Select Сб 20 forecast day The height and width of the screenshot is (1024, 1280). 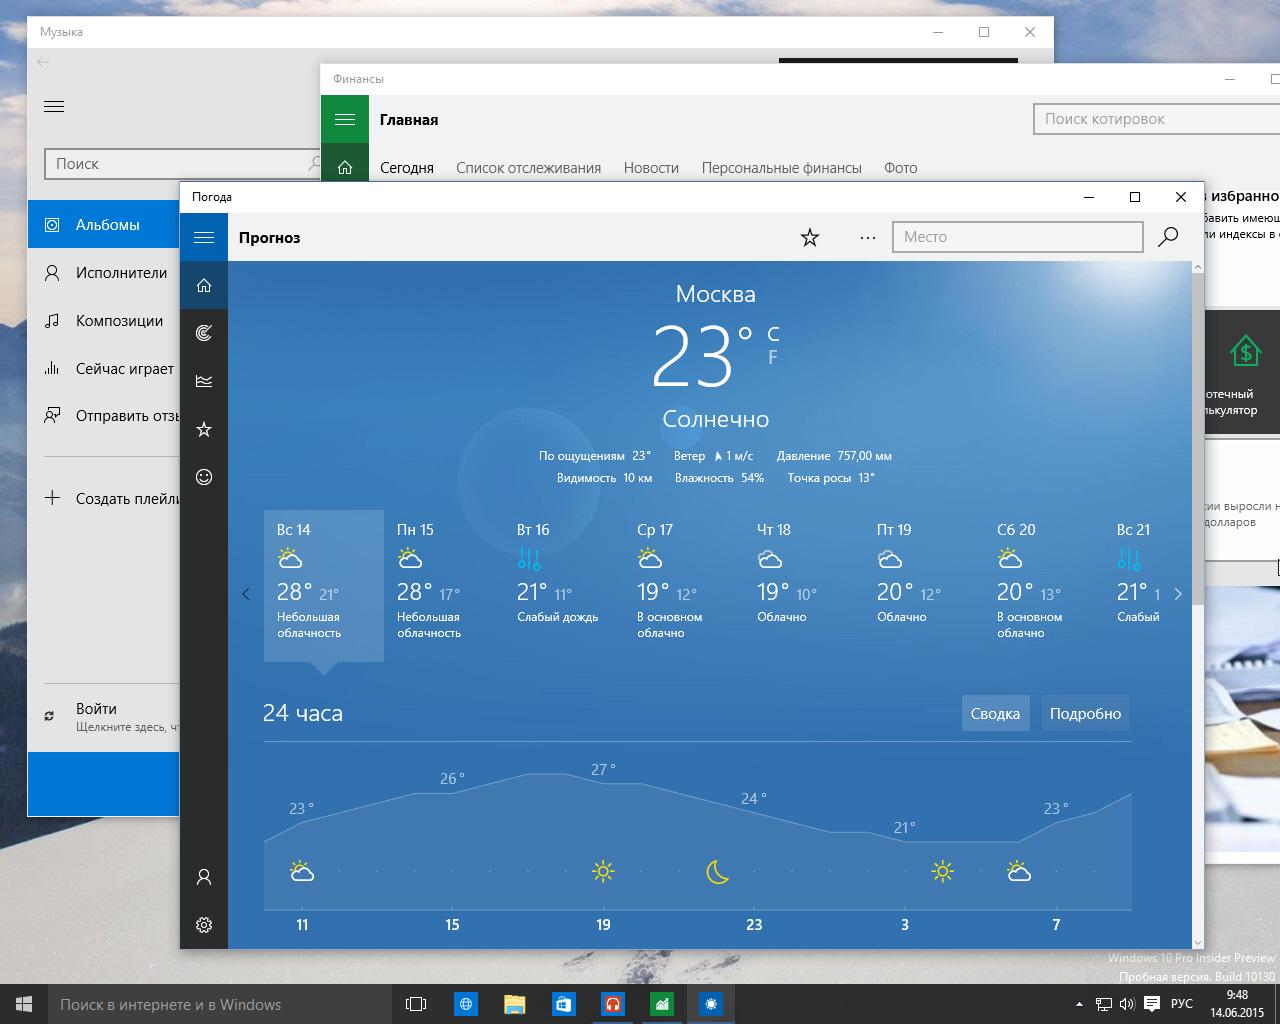[x=1044, y=585]
